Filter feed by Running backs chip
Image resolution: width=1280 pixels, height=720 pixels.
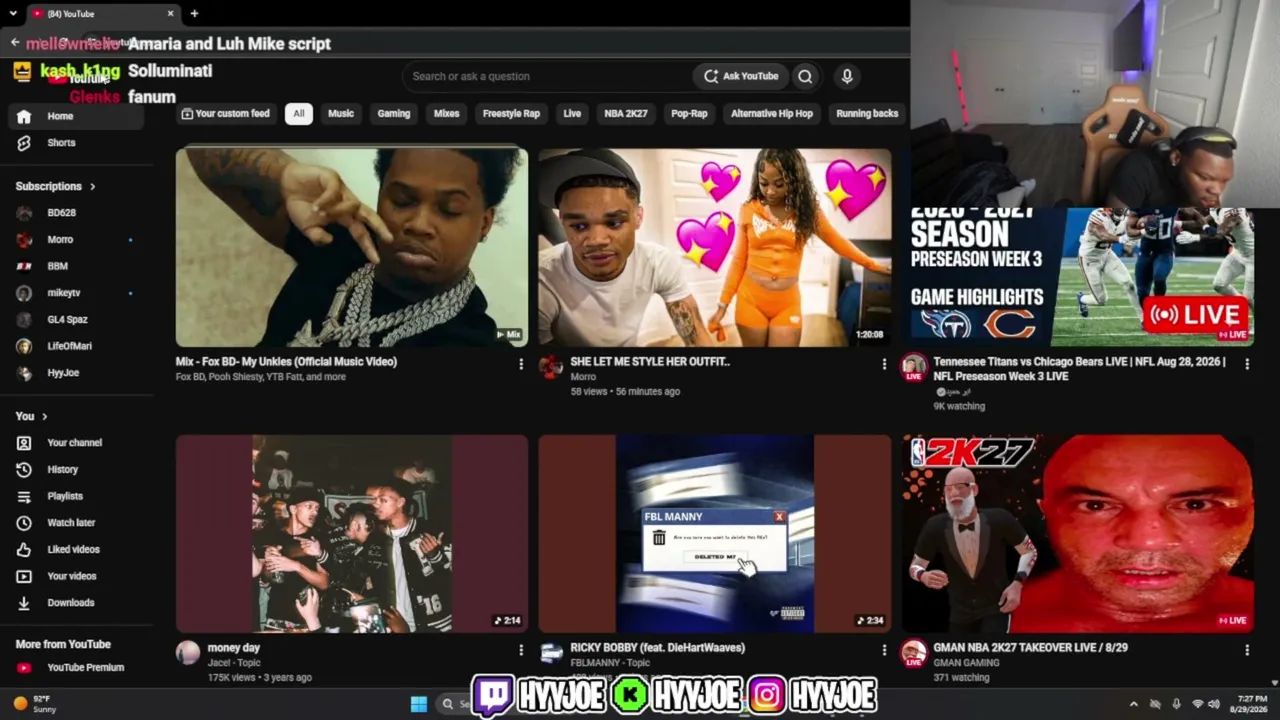pos(867,114)
